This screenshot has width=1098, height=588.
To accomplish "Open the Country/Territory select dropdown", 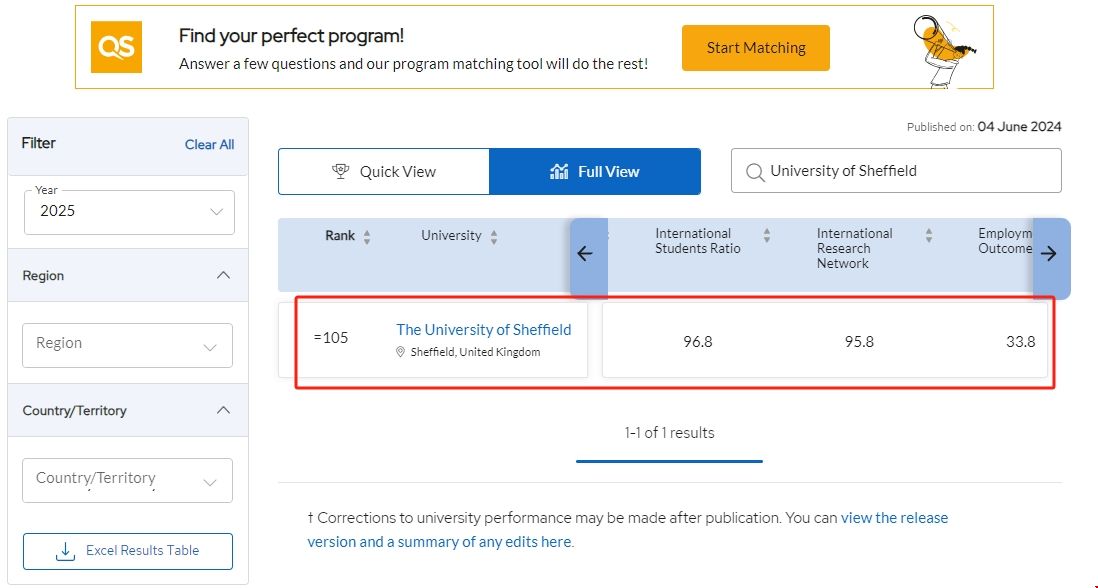I will point(127,480).
